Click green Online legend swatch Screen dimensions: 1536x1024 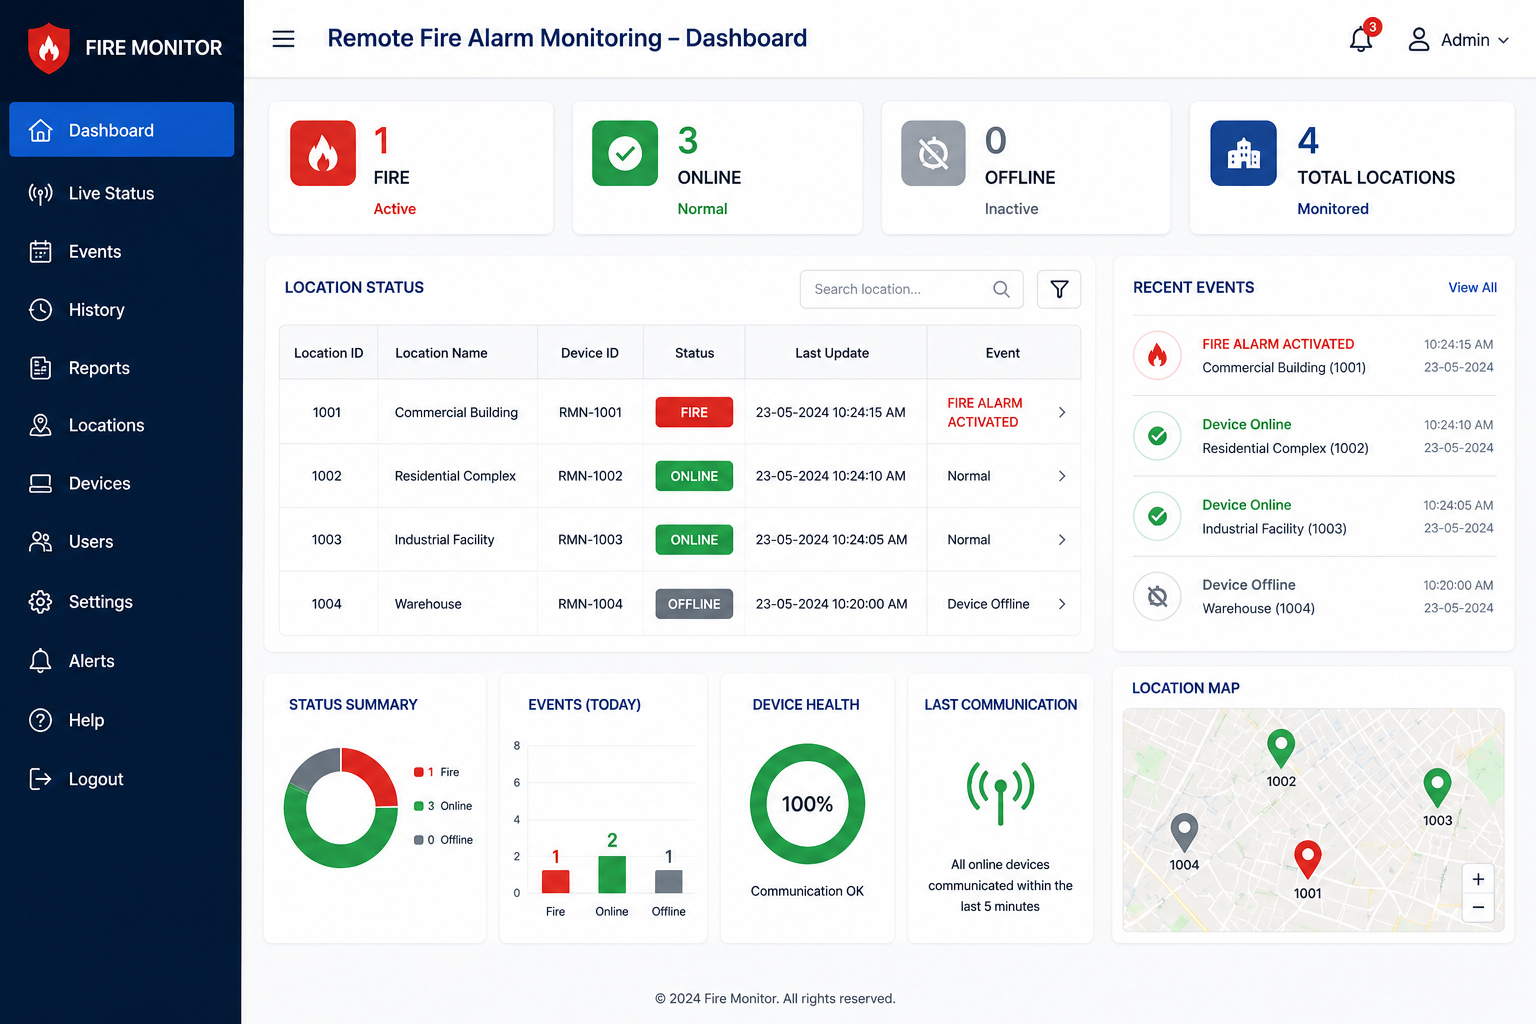(x=419, y=806)
